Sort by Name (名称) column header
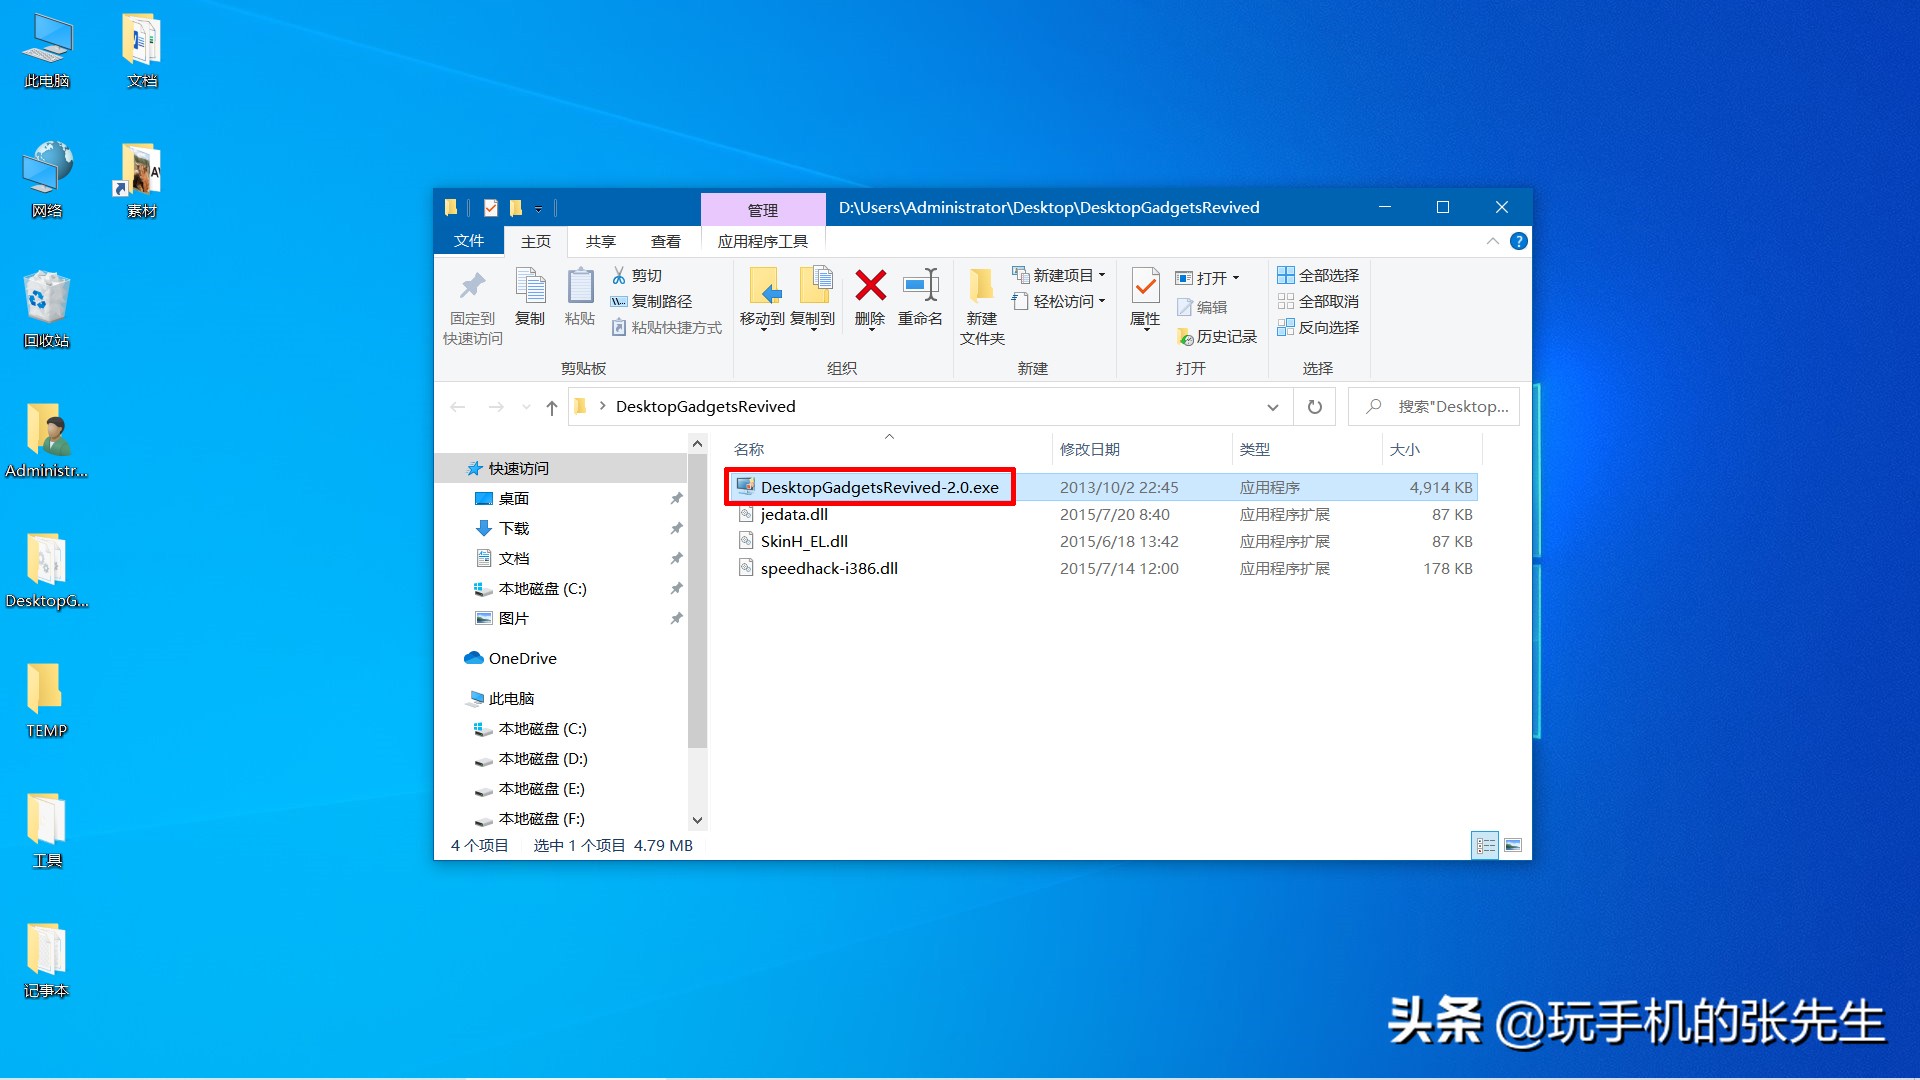 749,450
